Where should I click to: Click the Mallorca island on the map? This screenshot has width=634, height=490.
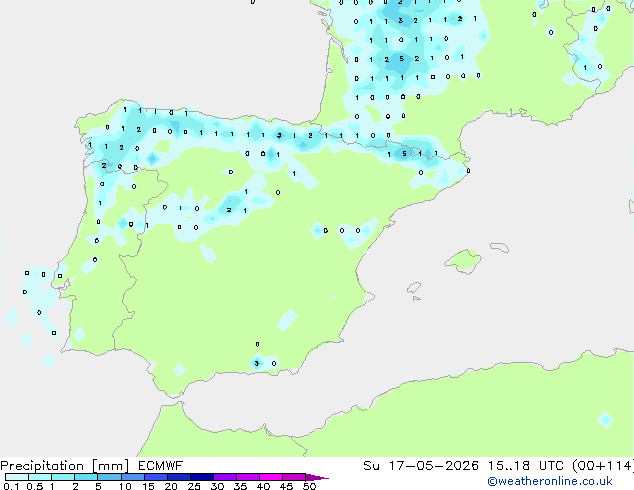pyautogui.click(x=463, y=262)
